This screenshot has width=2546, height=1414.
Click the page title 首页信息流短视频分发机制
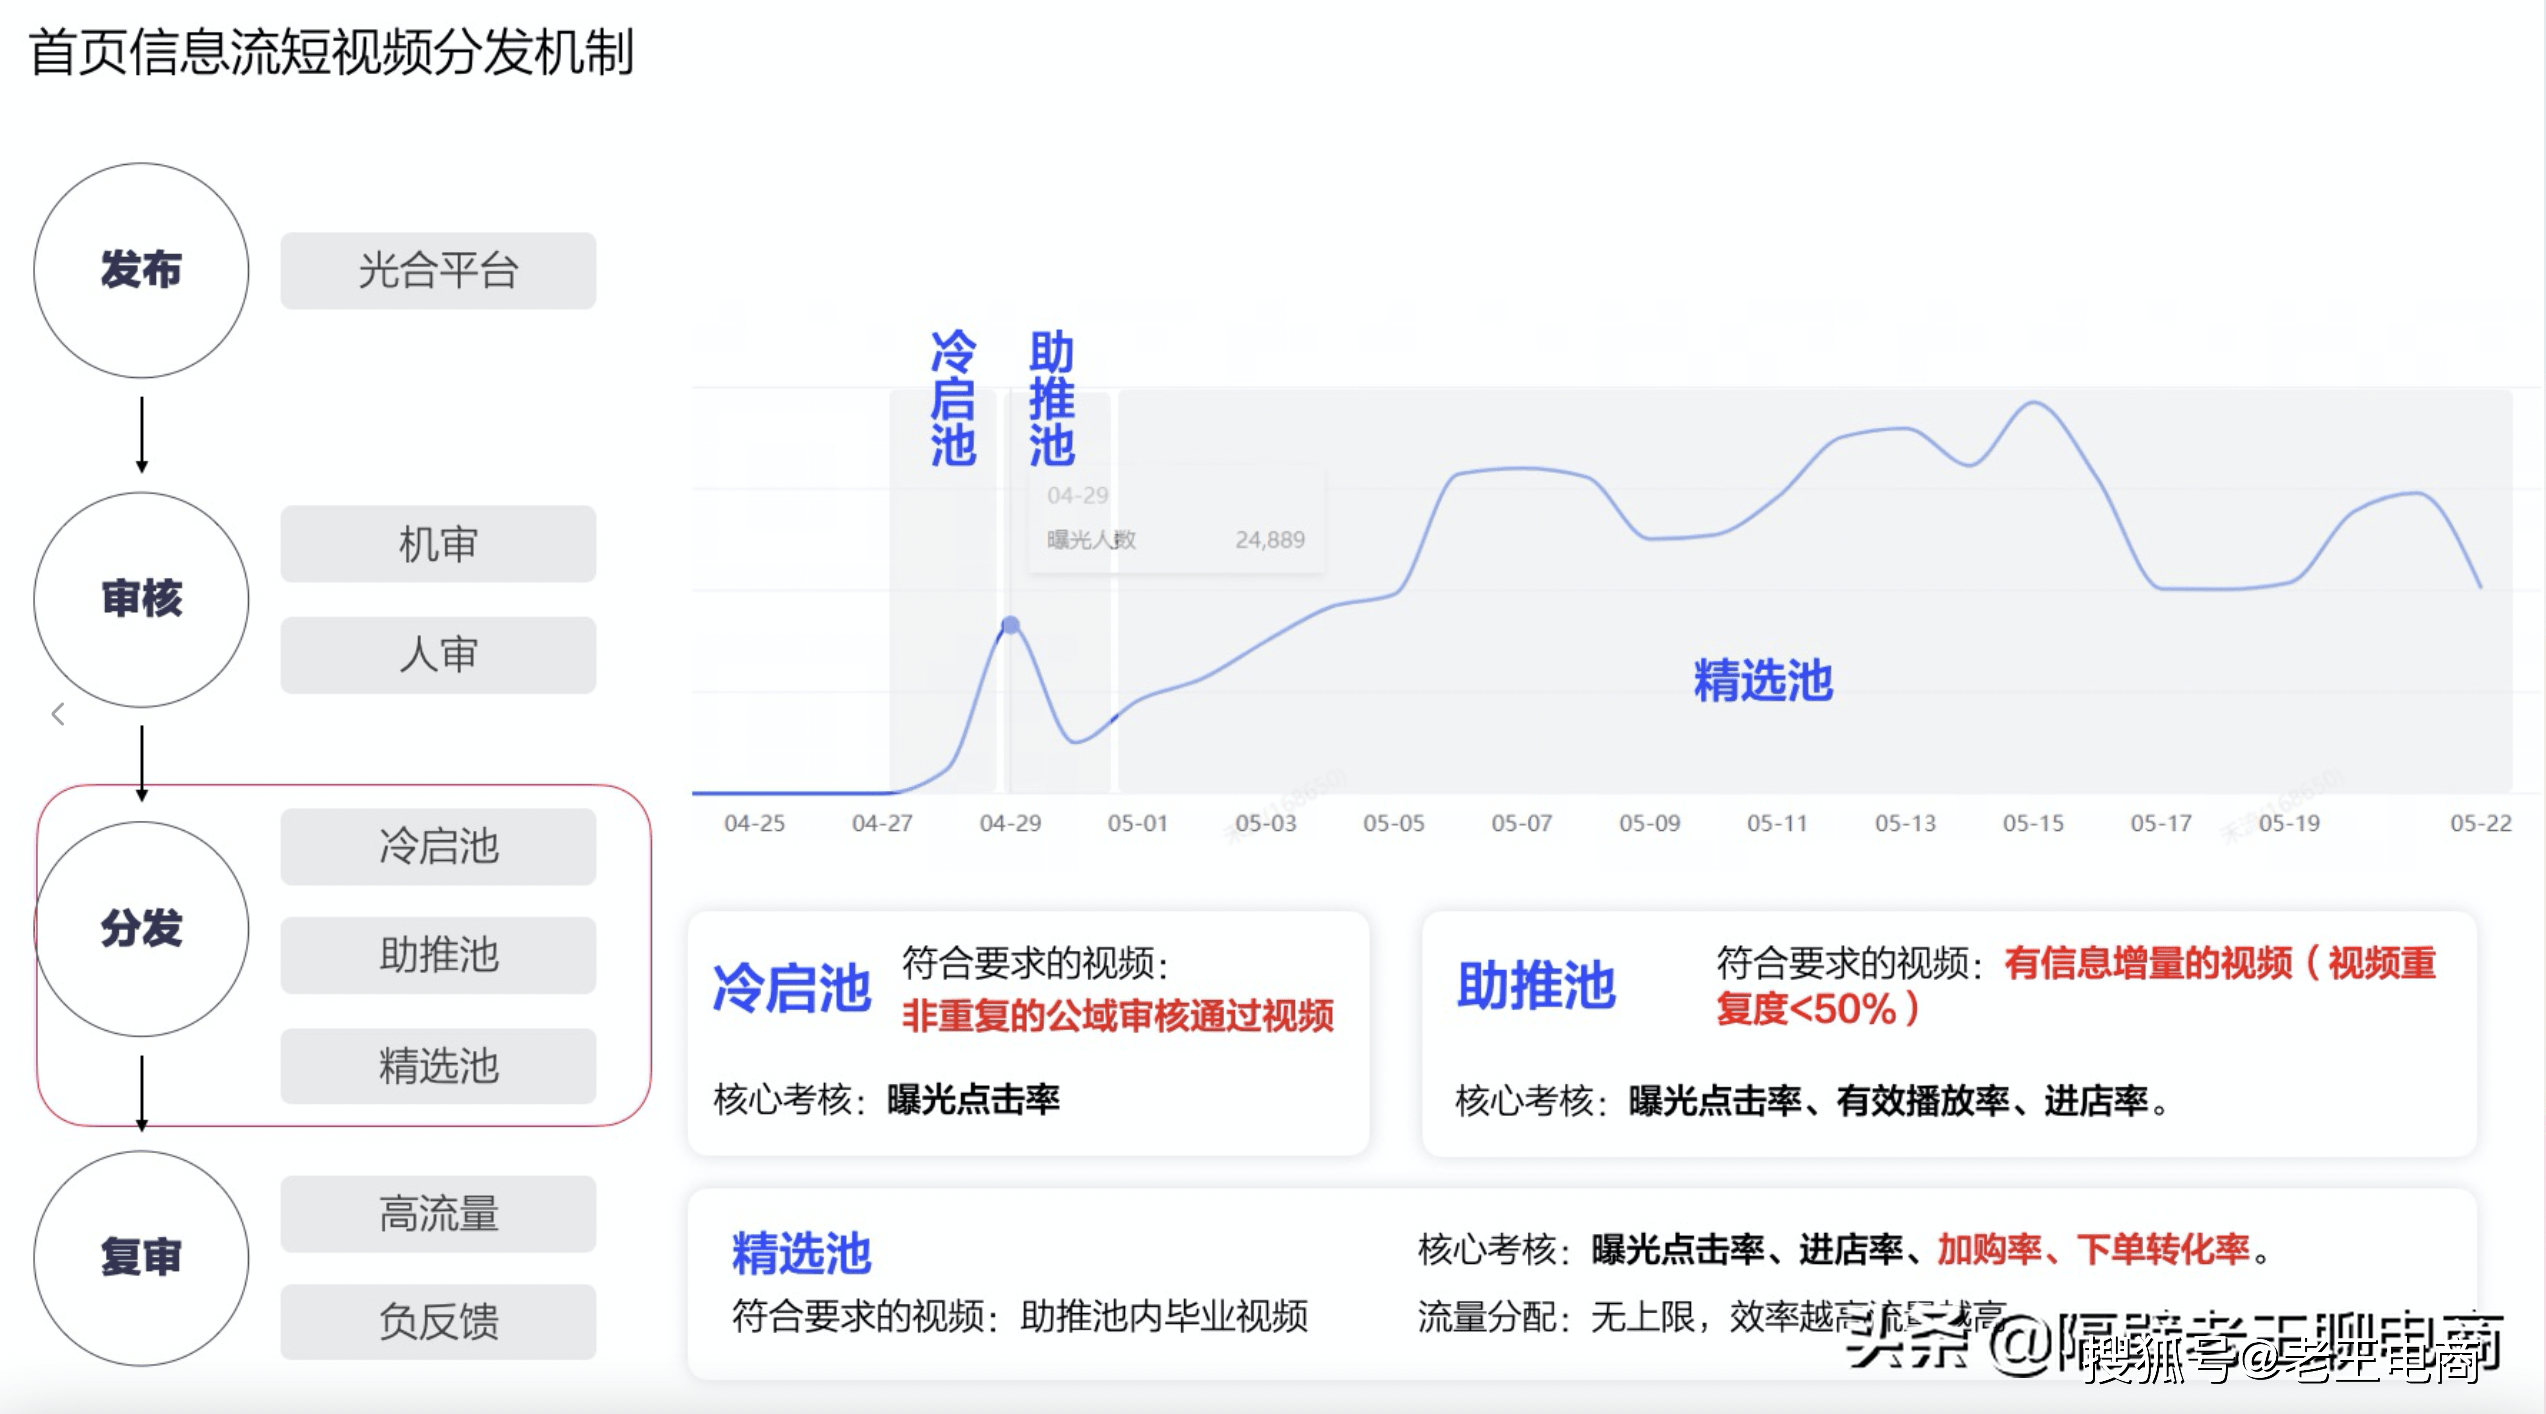coord(331,52)
